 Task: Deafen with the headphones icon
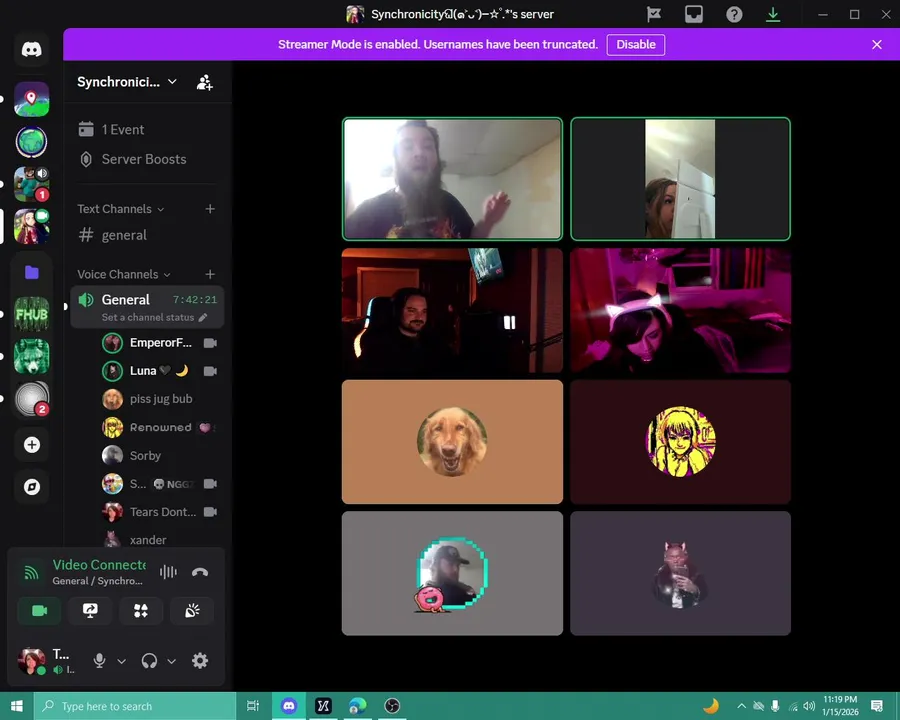(x=149, y=661)
